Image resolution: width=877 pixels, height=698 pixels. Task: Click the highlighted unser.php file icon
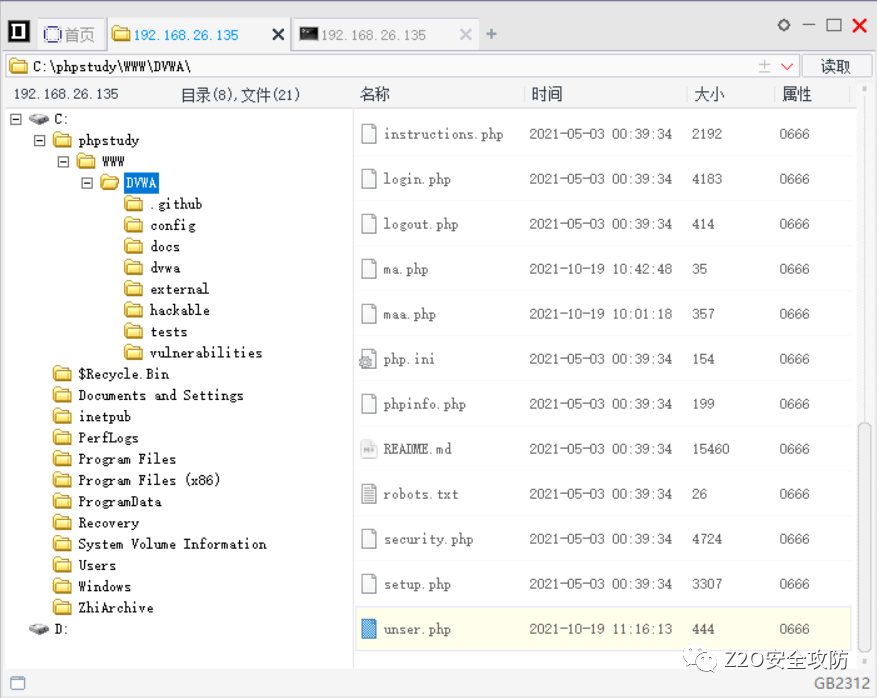click(369, 629)
